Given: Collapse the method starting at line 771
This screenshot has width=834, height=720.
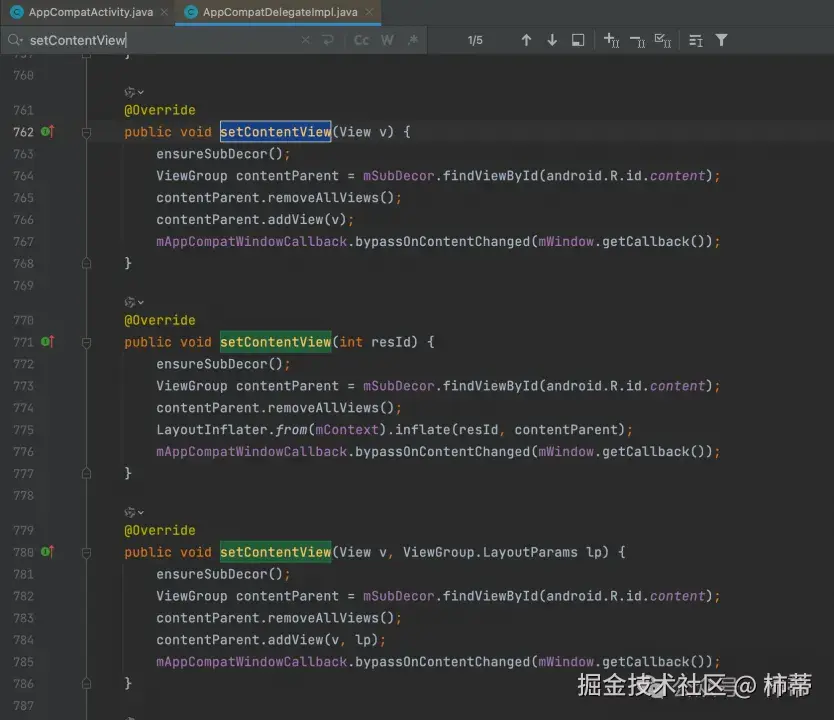Looking at the screenshot, I should [x=86, y=342].
